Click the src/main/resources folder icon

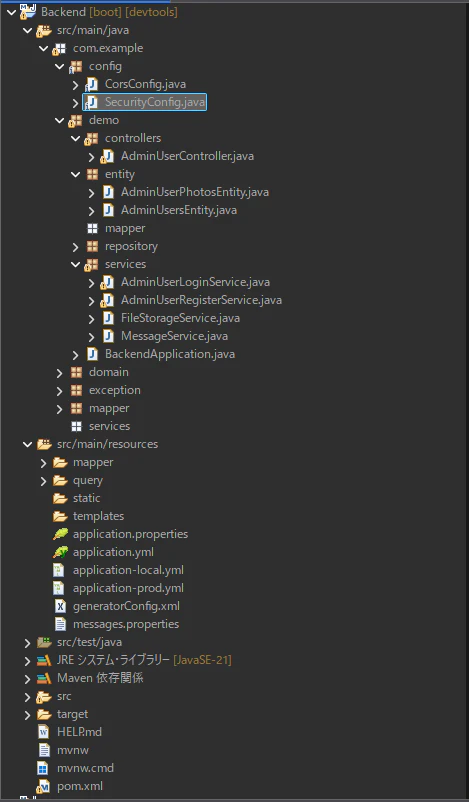44,444
